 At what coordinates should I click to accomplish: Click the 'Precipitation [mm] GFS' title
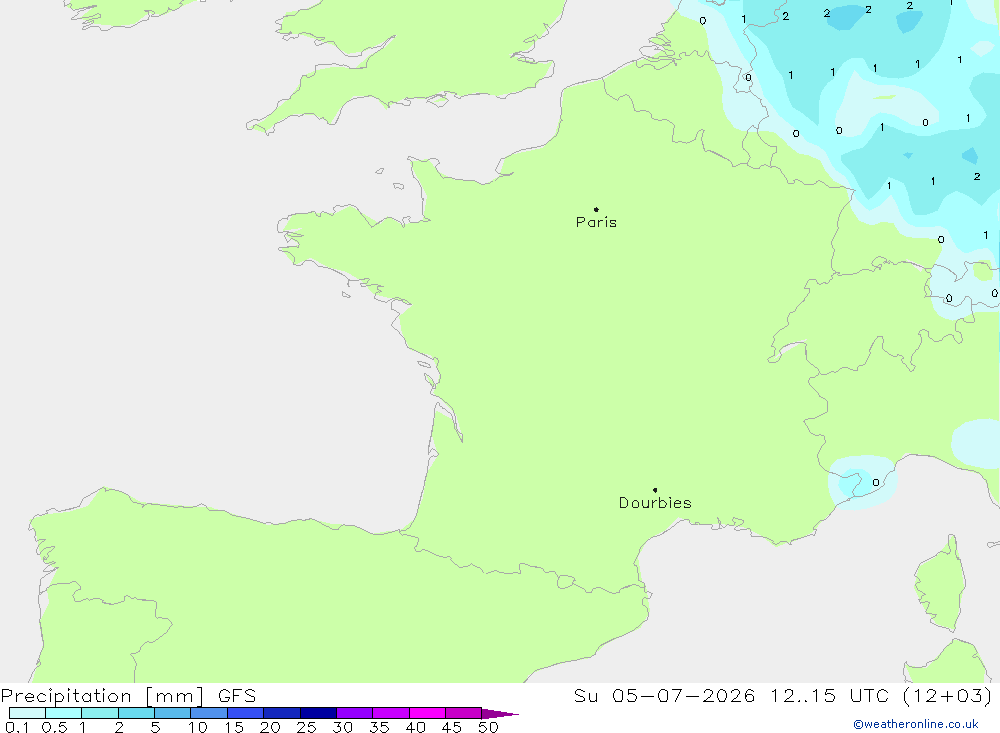(x=128, y=696)
